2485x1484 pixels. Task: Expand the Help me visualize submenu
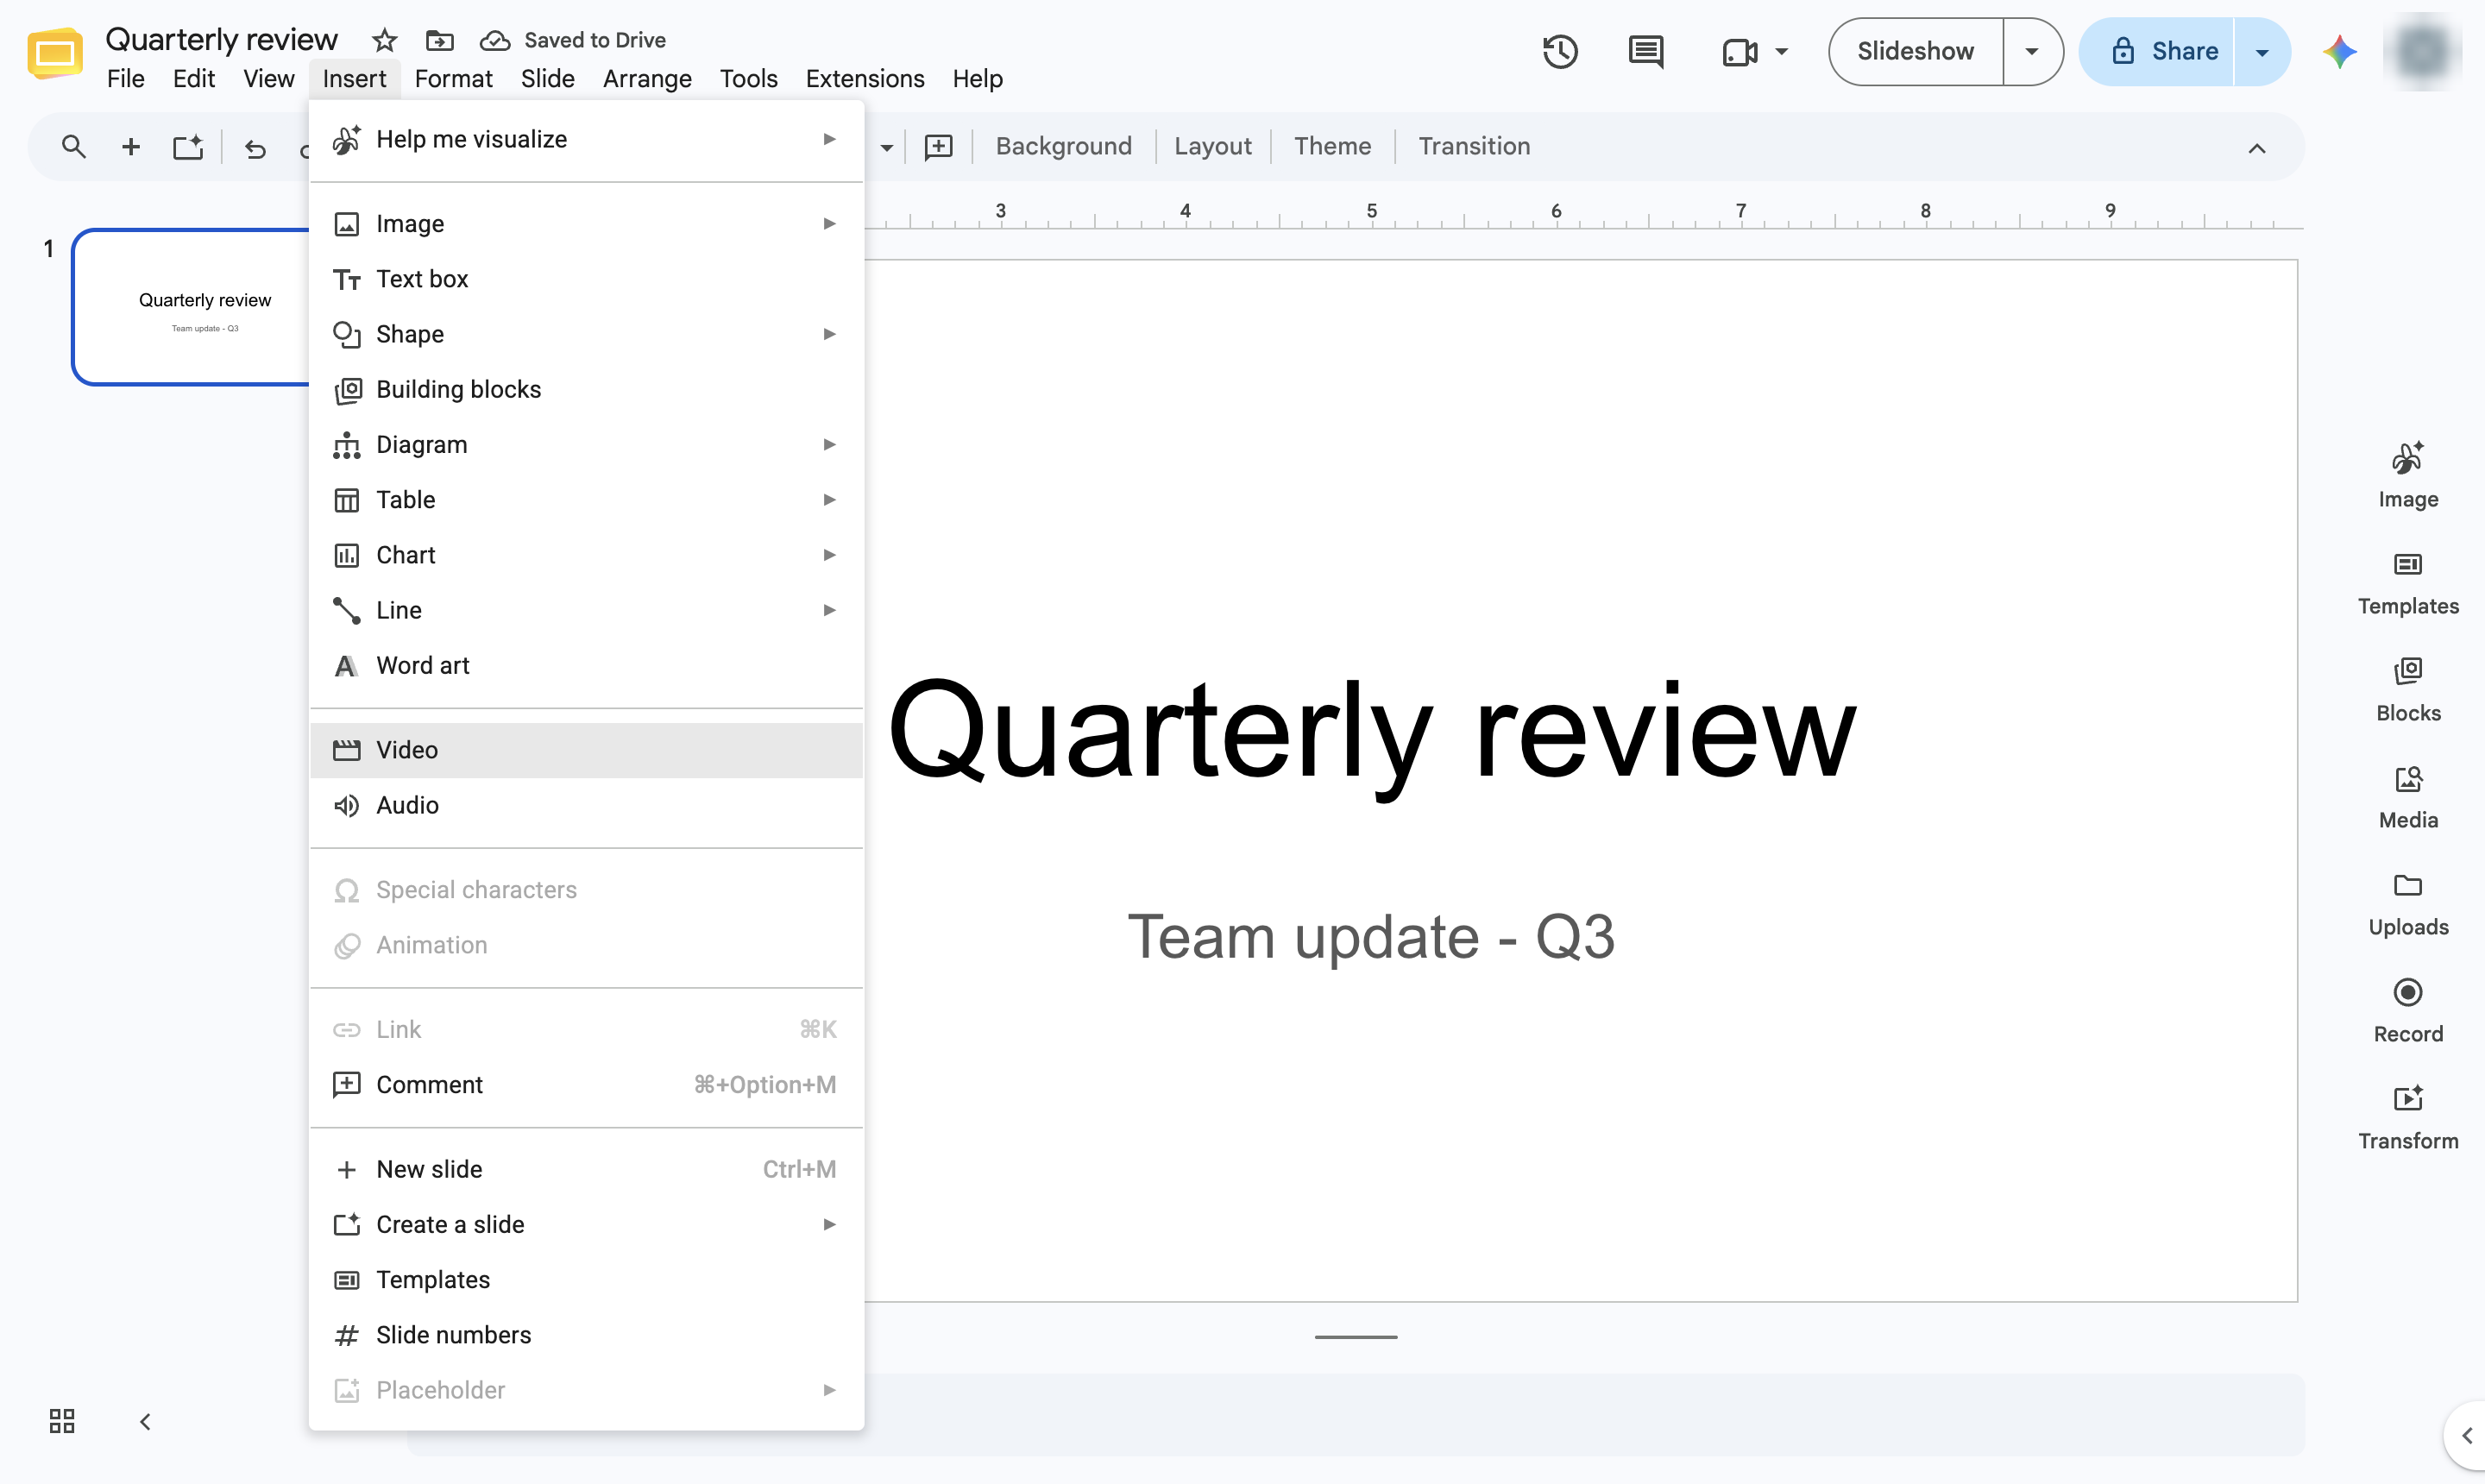coord(586,139)
